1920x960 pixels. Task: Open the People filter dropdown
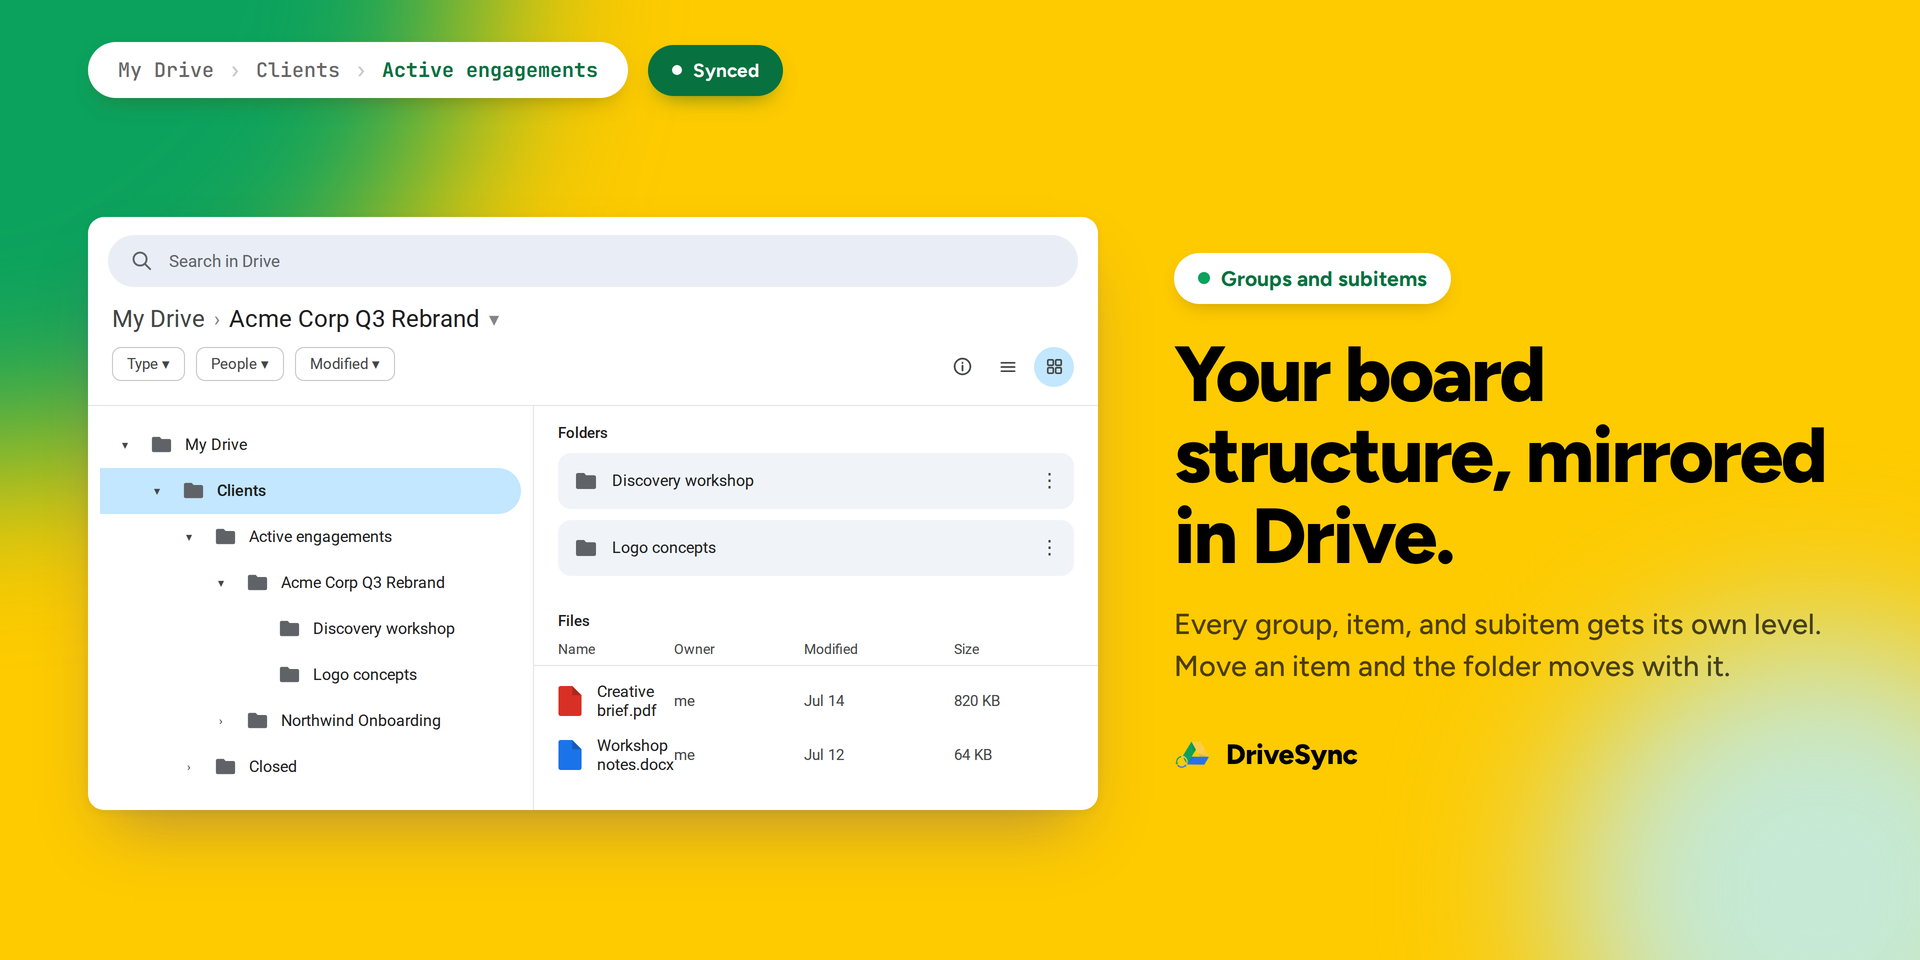tap(240, 364)
